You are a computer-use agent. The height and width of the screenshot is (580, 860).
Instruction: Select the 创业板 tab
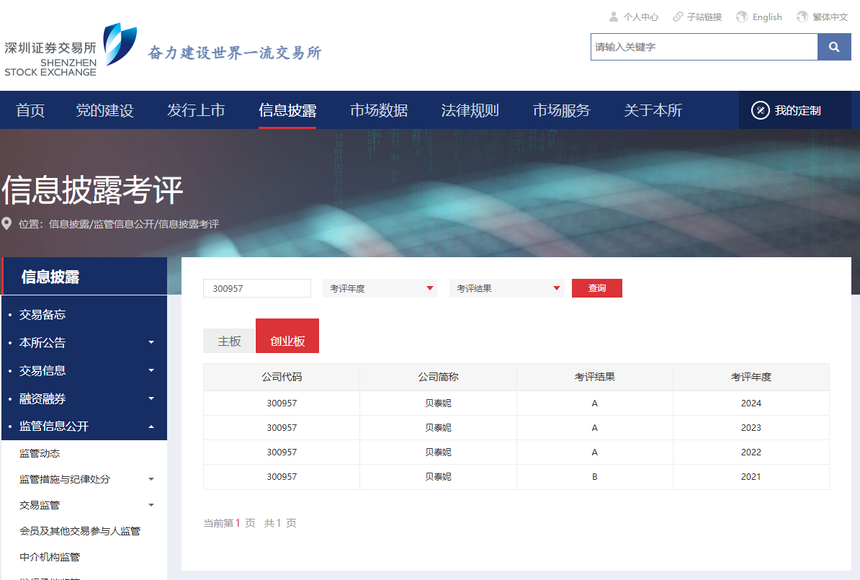tap(287, 341)
